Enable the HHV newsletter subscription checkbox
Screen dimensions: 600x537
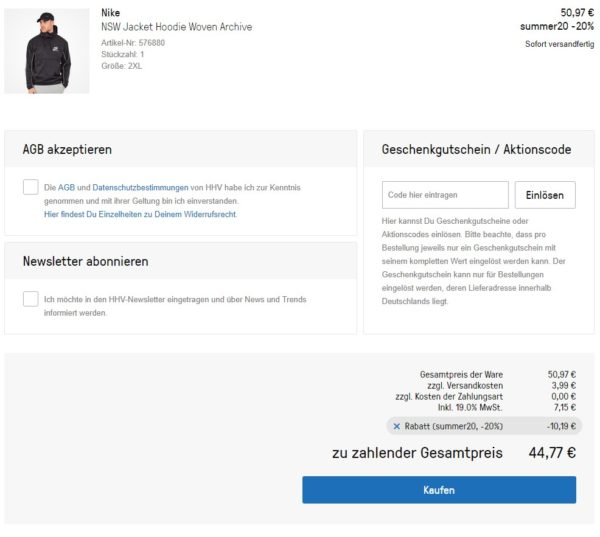[x=31, y=299]
